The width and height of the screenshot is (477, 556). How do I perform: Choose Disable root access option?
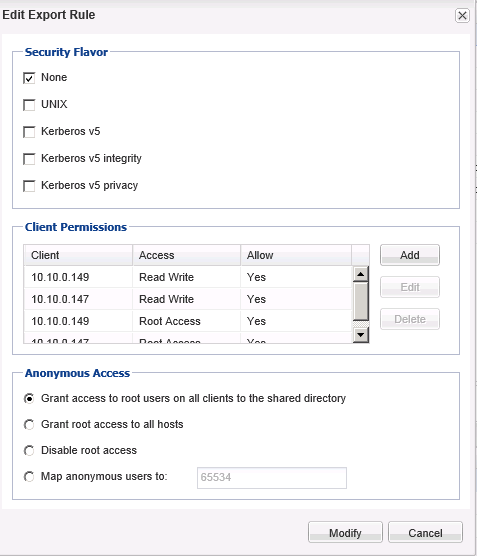click(x=29, y=451)
